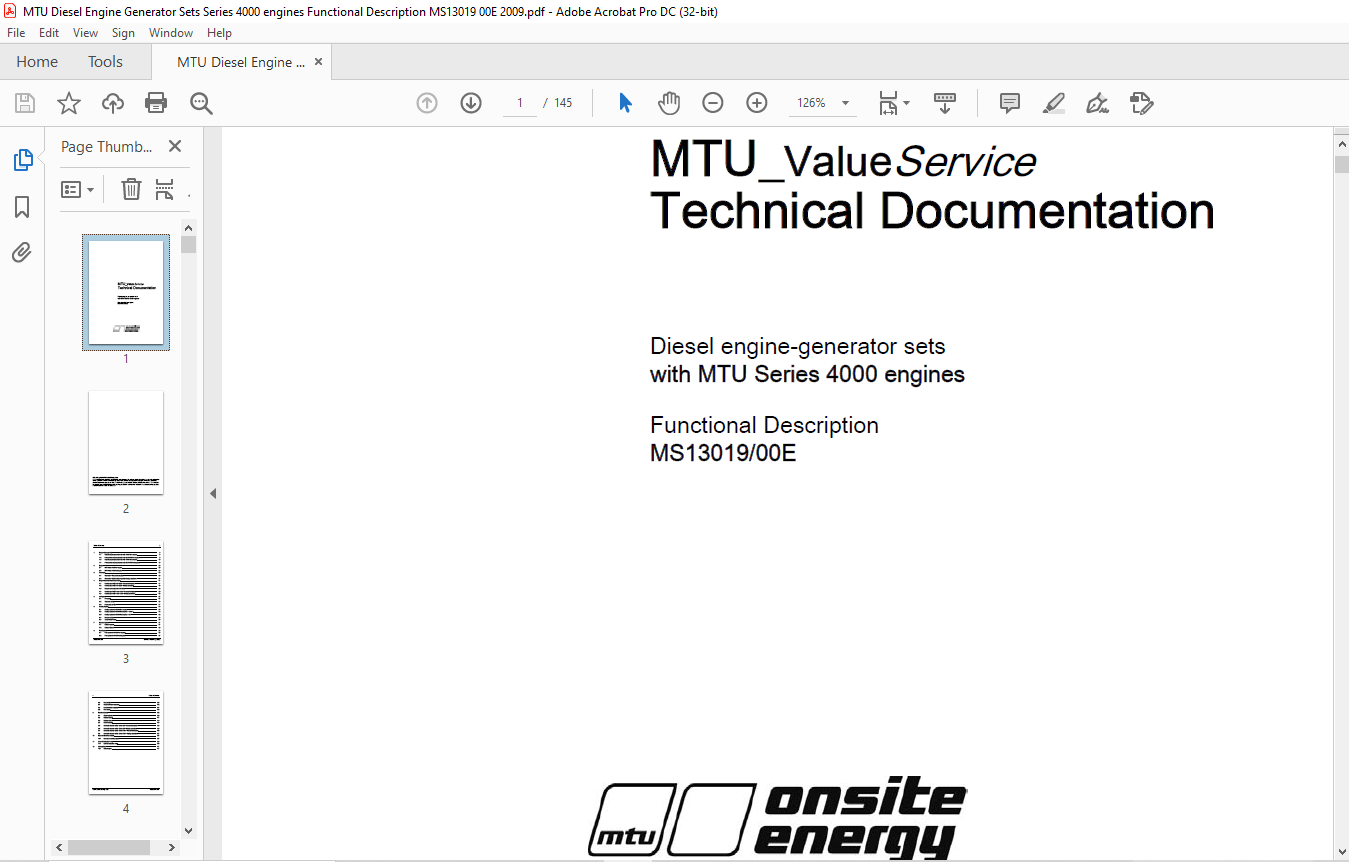1349x862 pixels.
Task: Select the page 2 thumbnail
Action: 126,442
